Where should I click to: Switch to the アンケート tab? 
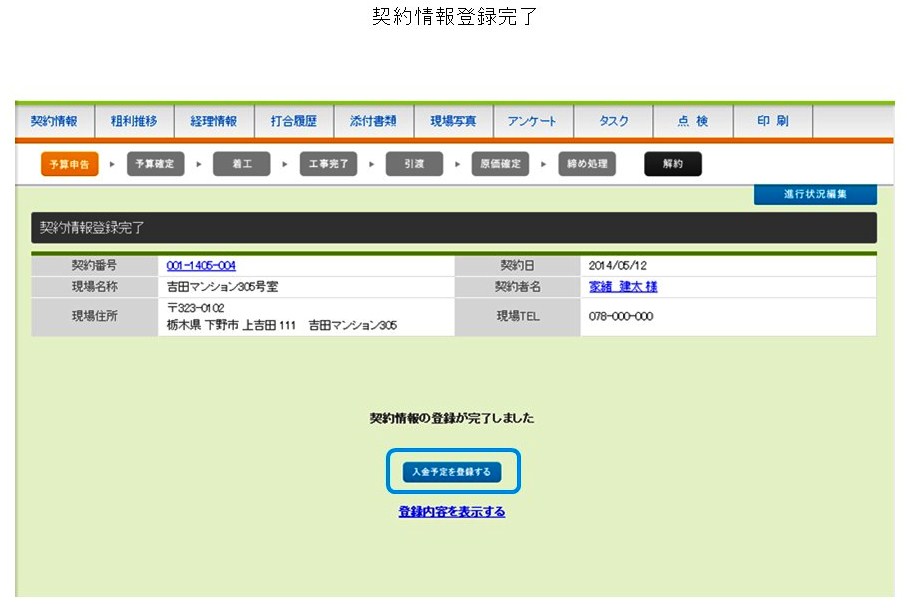(532, 121)
